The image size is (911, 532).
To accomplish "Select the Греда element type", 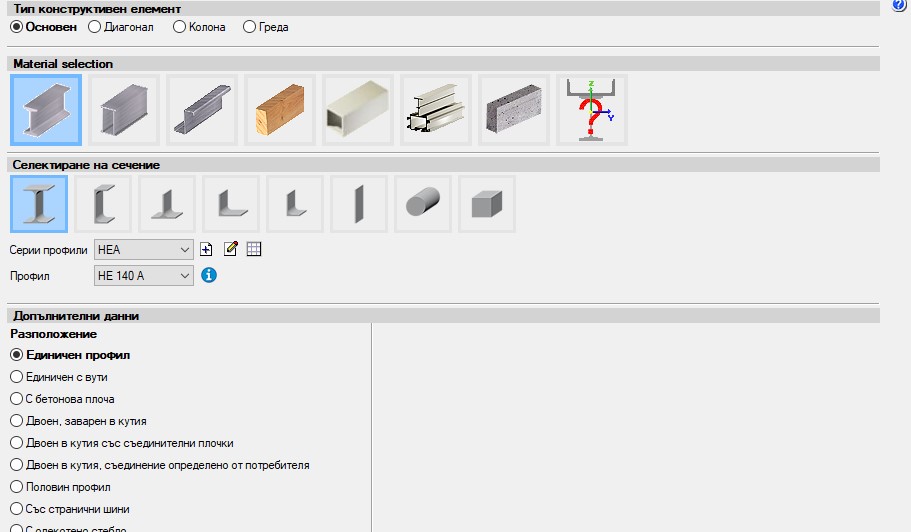I will coord(266,27).
